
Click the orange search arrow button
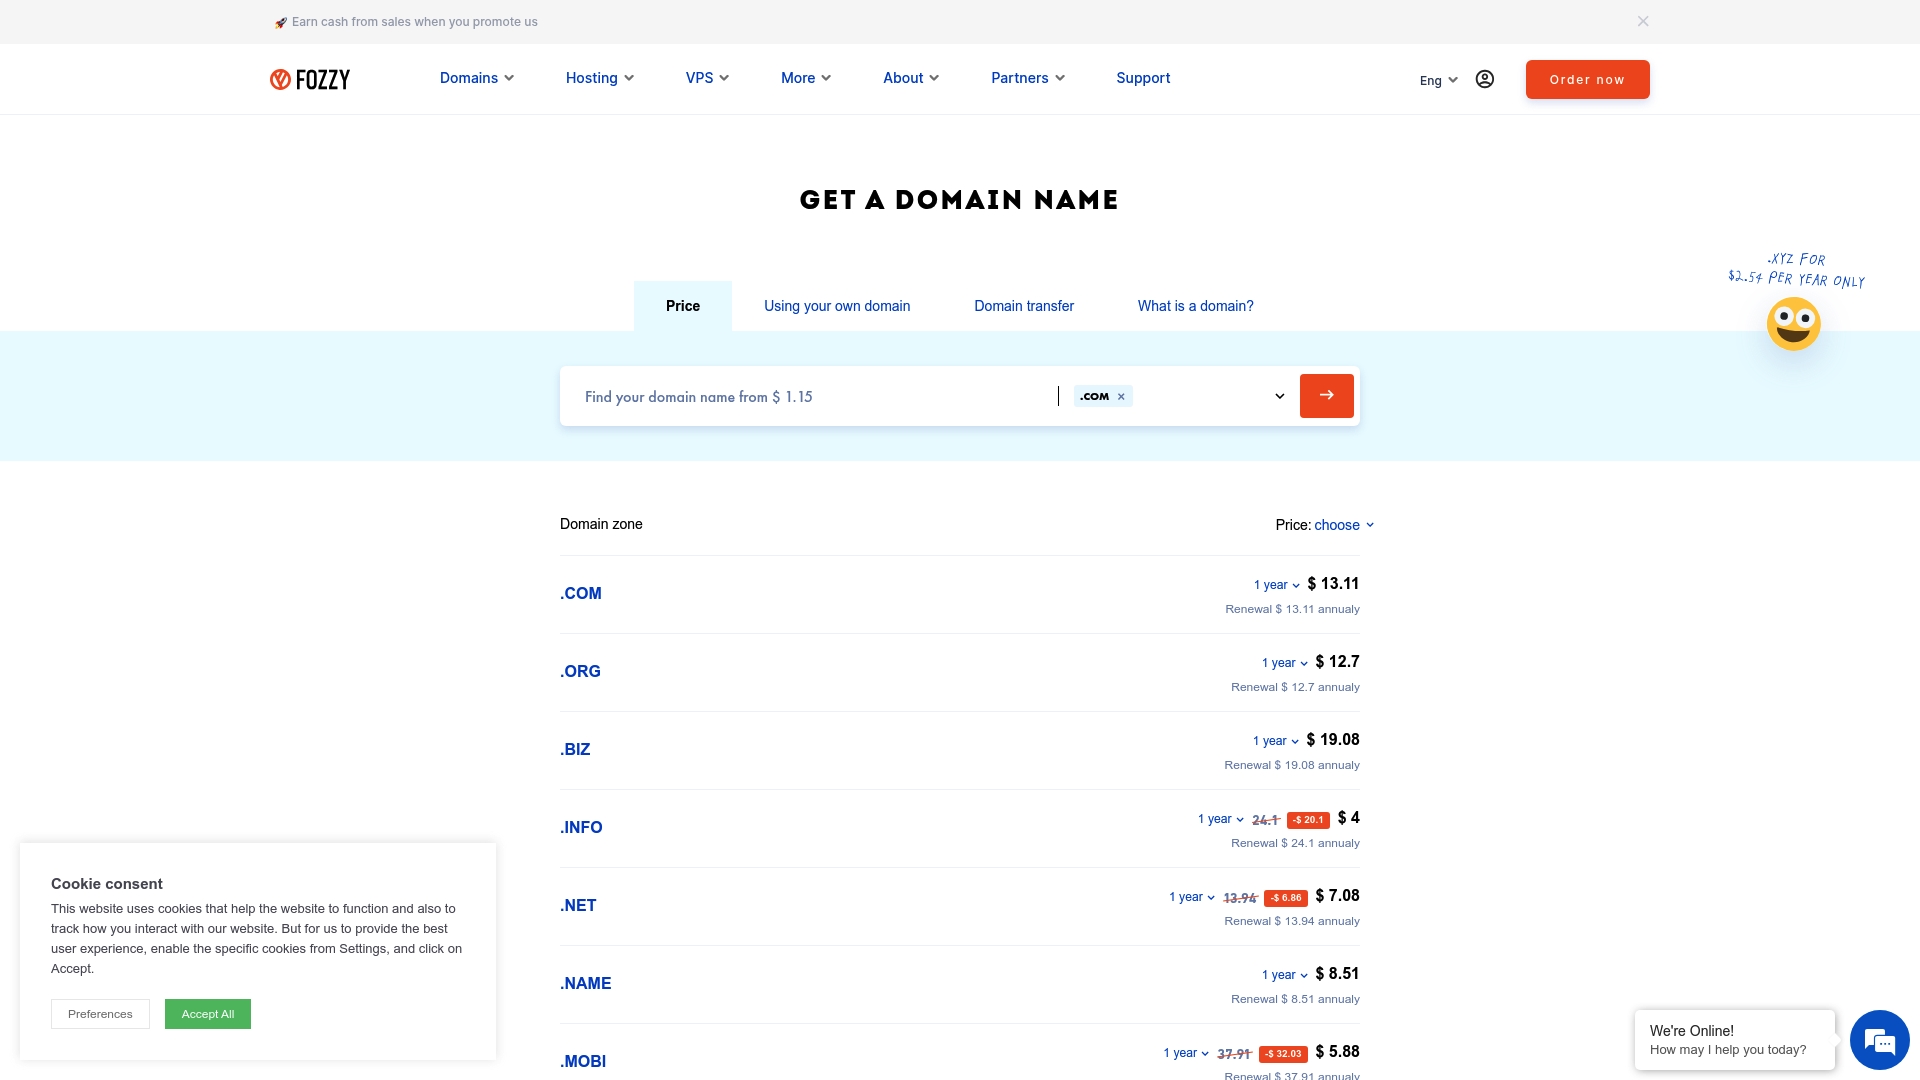pyautogui.click(x=1326, y=396)
